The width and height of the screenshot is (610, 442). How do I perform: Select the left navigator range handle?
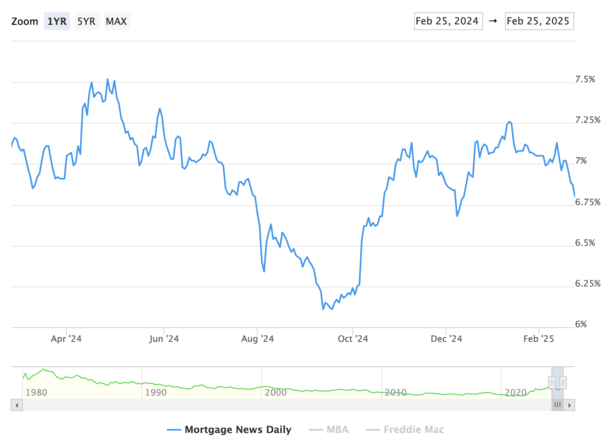(x=551, y=382)
